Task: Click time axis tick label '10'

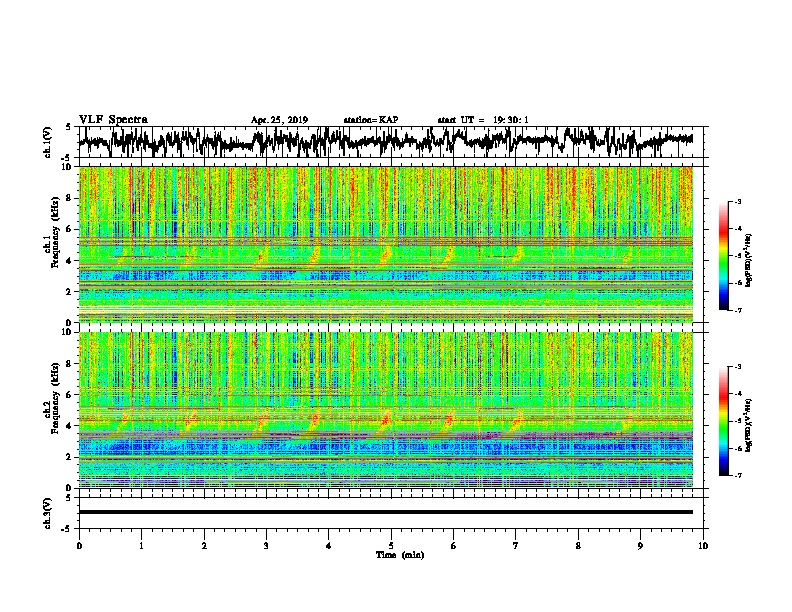Action: (x=703, y=546)
